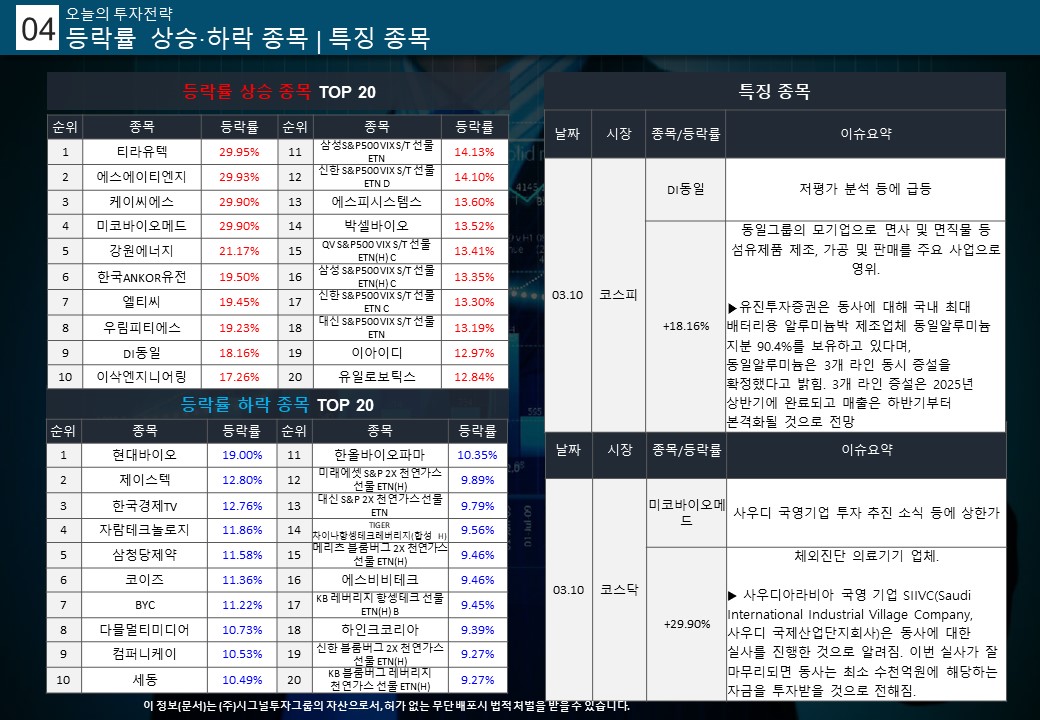Click the '11.36%' rate cell
This screenshot has width=1040, height=720.
coord(242,579)
